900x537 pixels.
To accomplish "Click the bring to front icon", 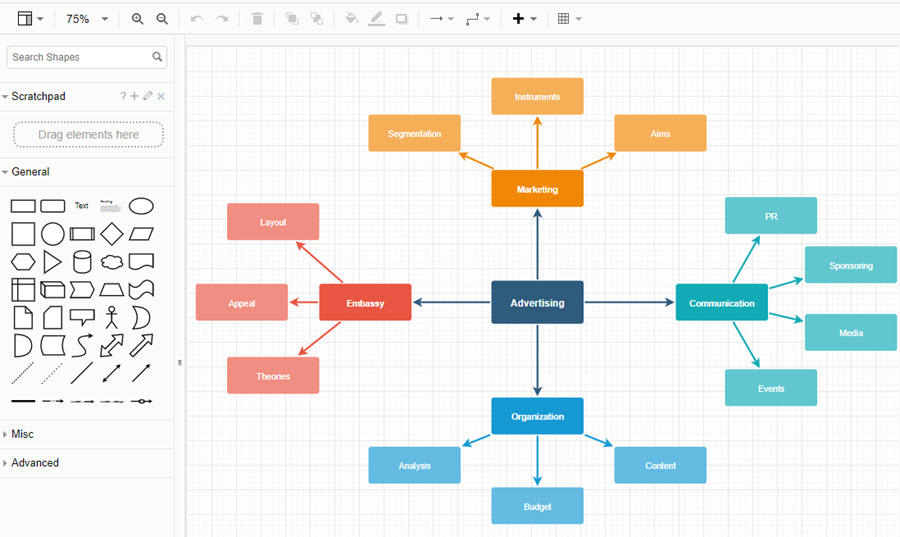I will point(292,19).
